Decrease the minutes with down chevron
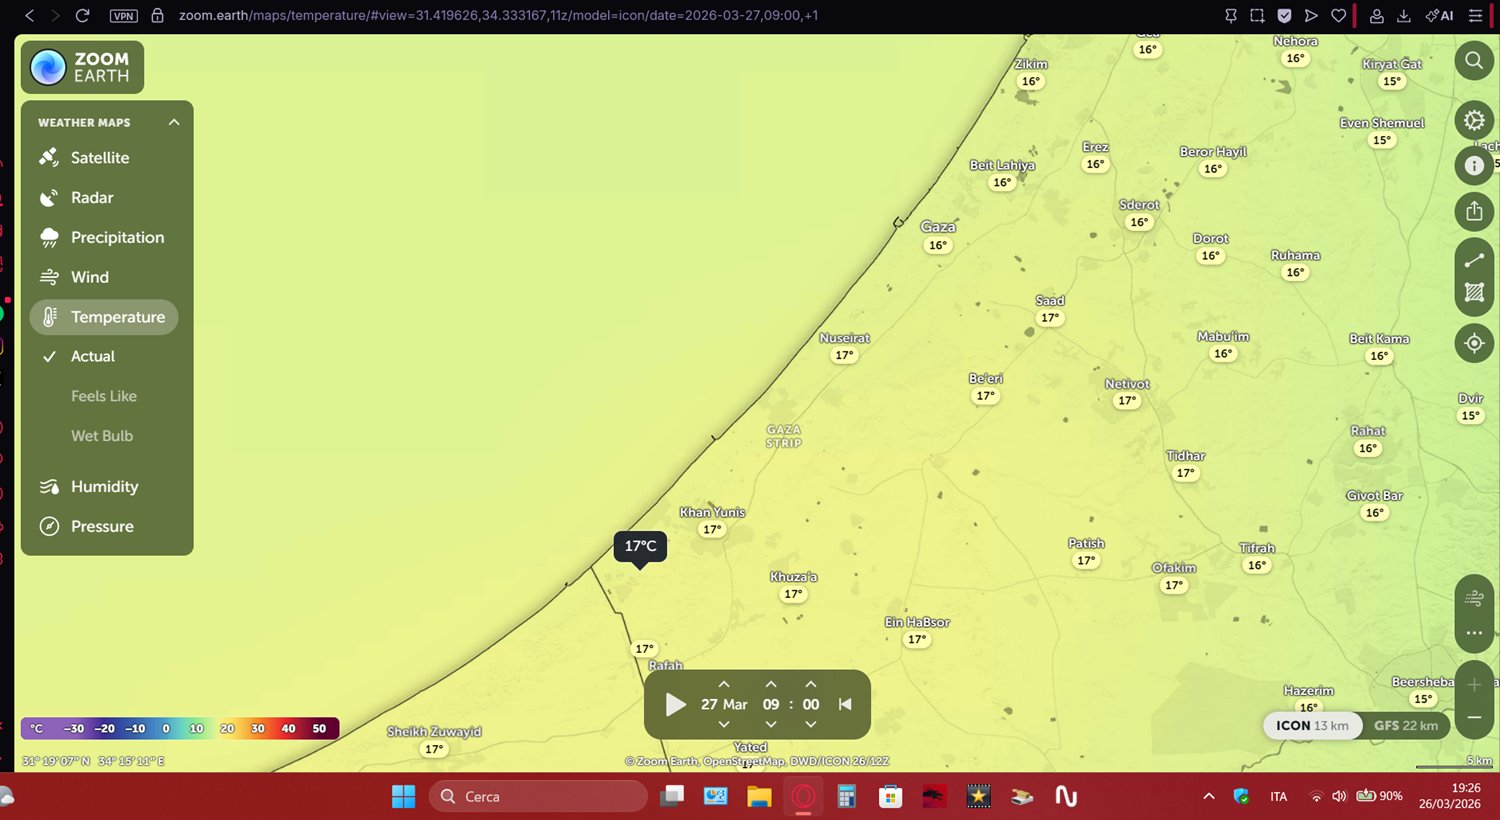Screen dimensions: 1500x820 [x=811, y=724]
